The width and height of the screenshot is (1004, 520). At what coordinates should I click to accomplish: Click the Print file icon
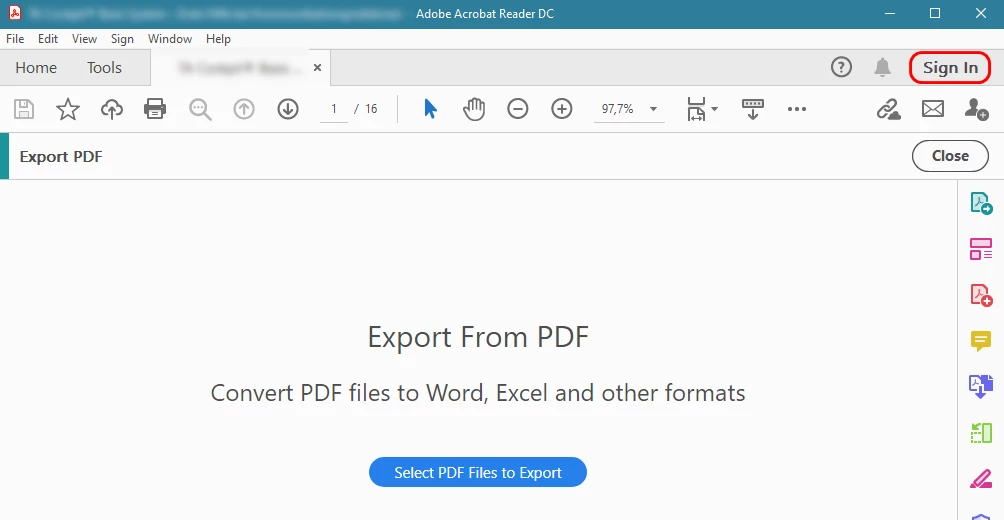[155, 109]
